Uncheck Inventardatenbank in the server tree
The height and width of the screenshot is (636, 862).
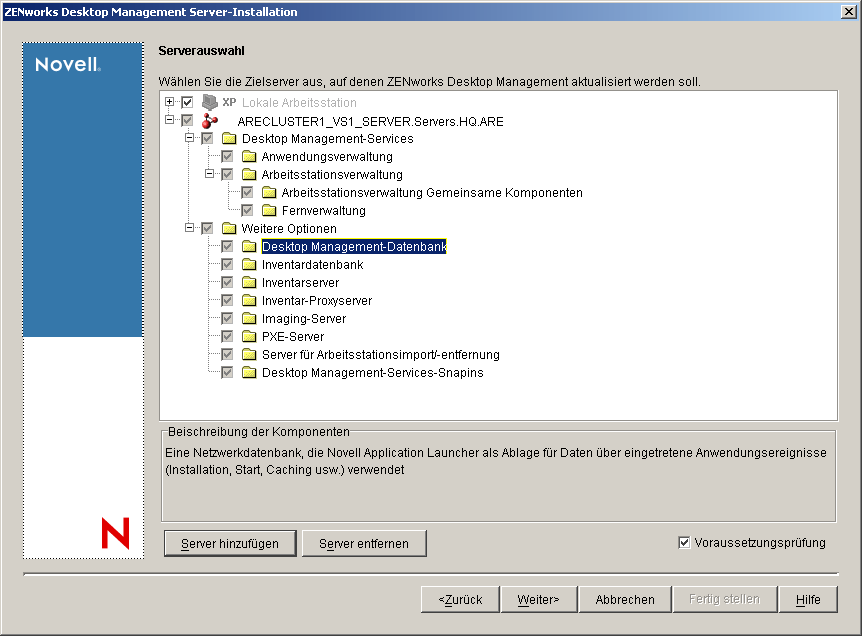click(227, 263)
